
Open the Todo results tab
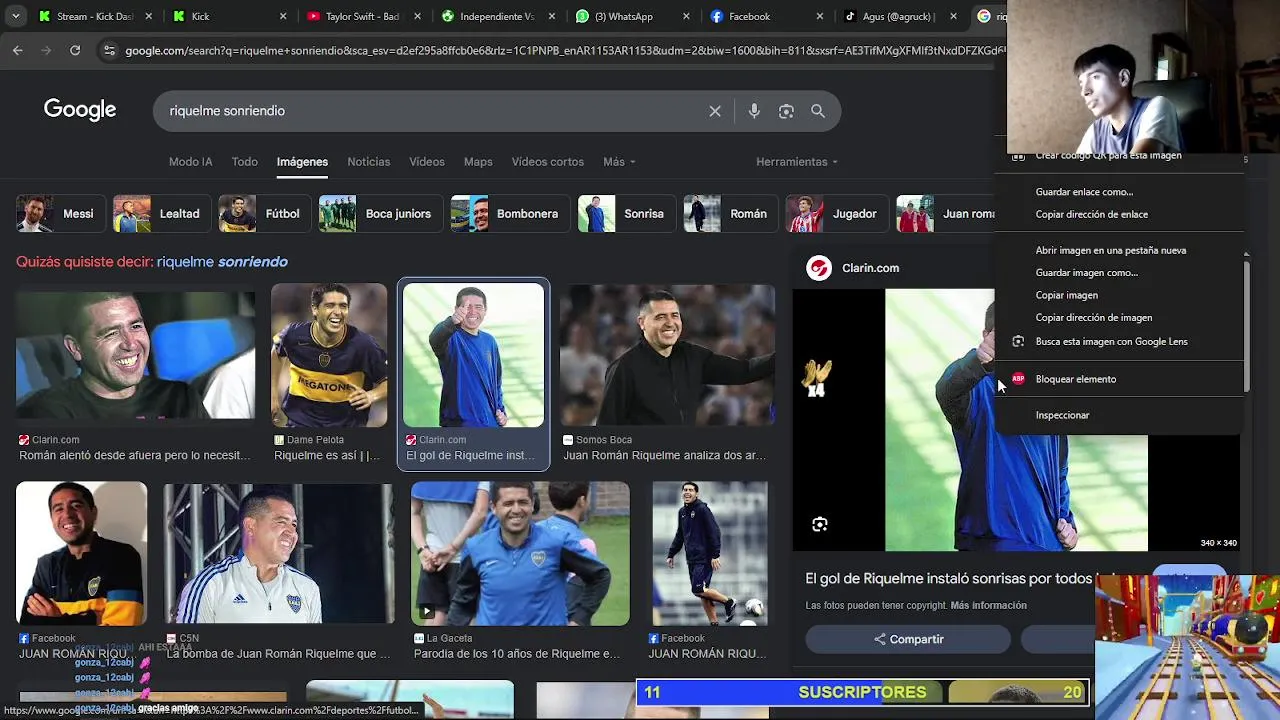coord(245,162)
